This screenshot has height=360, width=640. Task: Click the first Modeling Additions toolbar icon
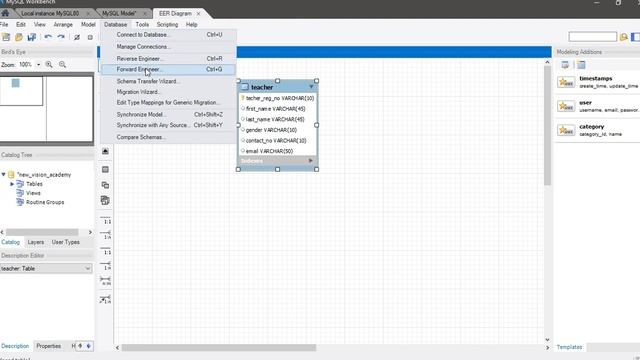click(x=565, y=64)
